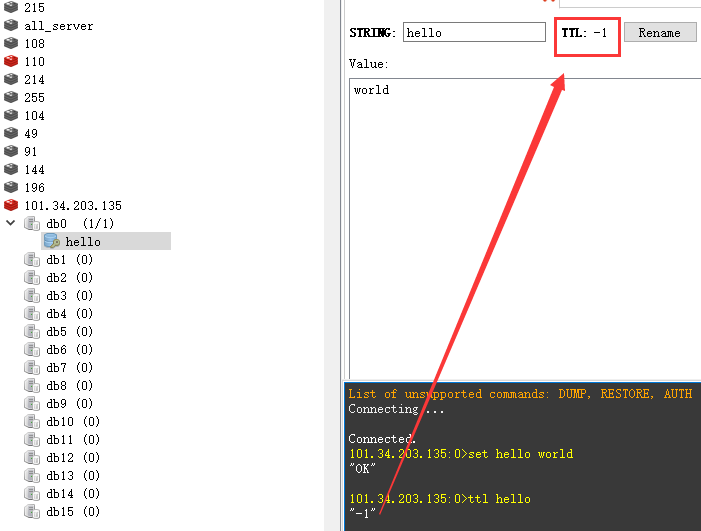
Task: Click the all_server connection icon
Action: tap(11, 26)
